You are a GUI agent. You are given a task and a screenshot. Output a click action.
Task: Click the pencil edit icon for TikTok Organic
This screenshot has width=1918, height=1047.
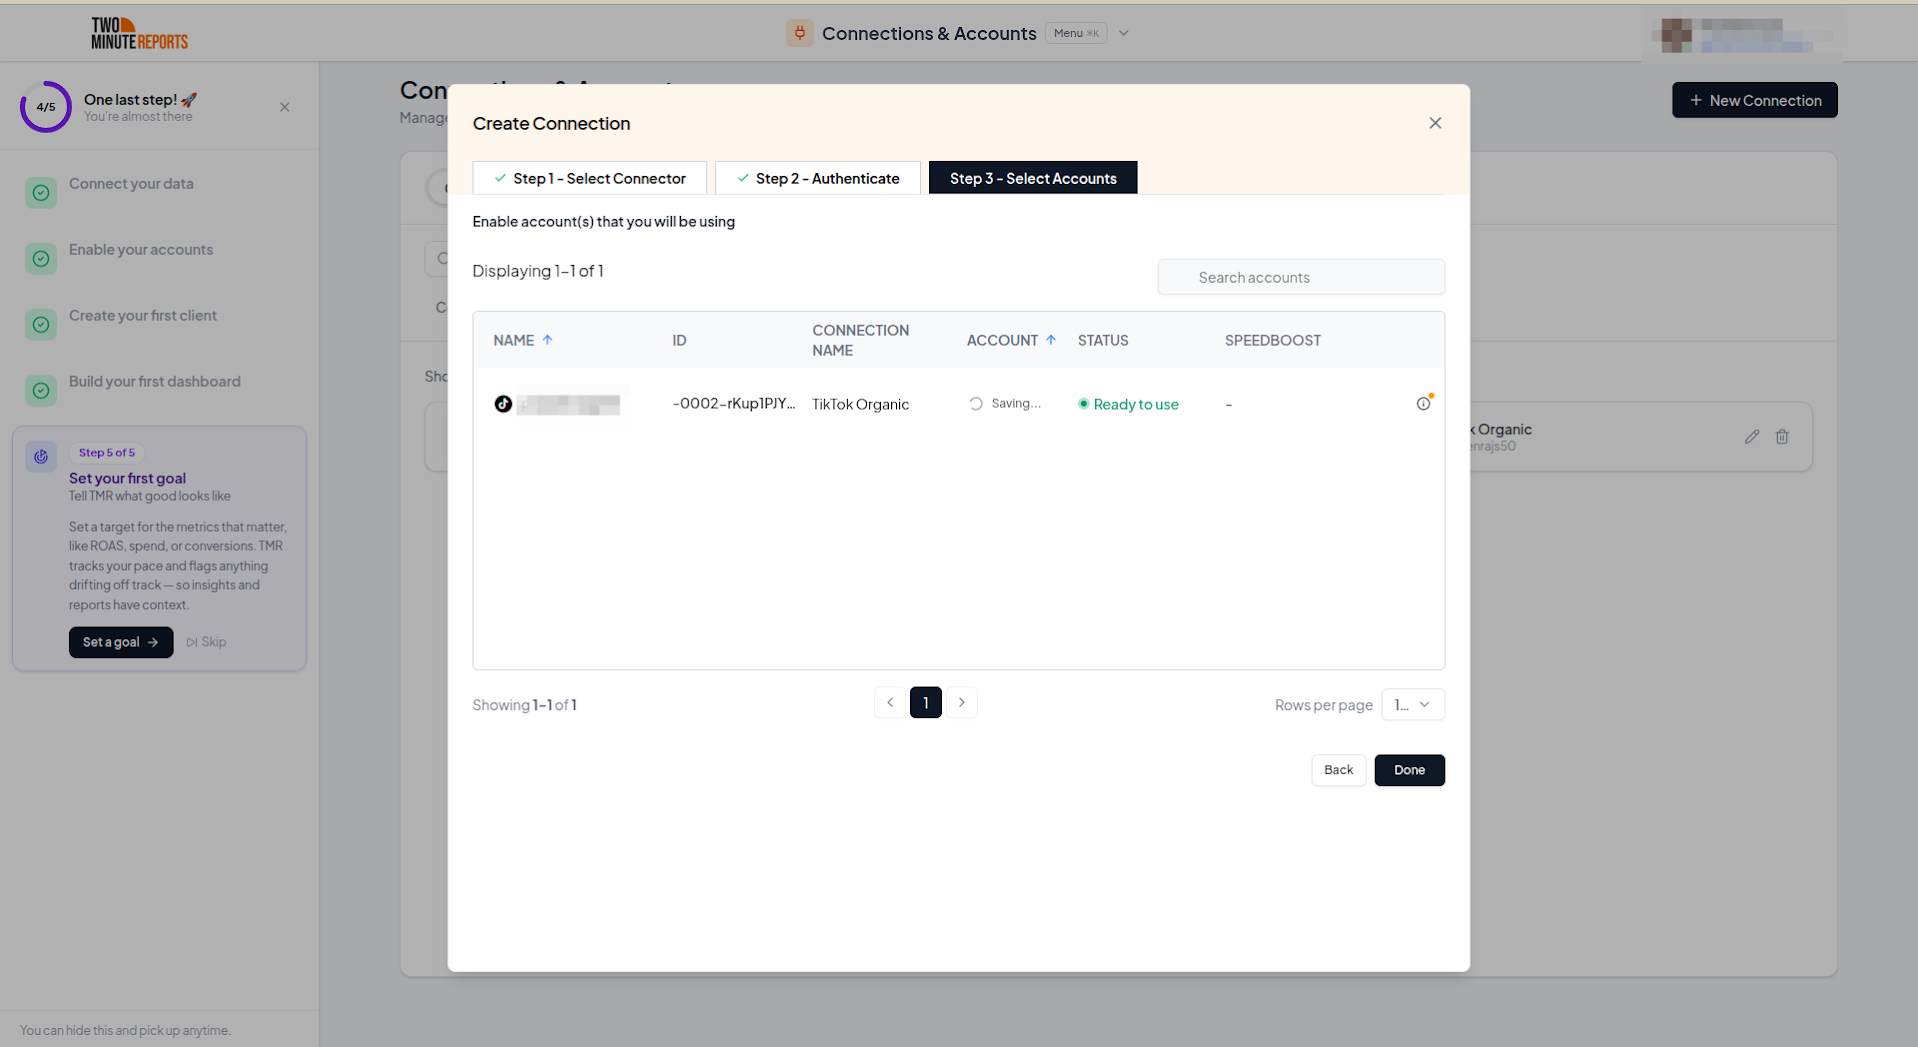pos(1752,437)
